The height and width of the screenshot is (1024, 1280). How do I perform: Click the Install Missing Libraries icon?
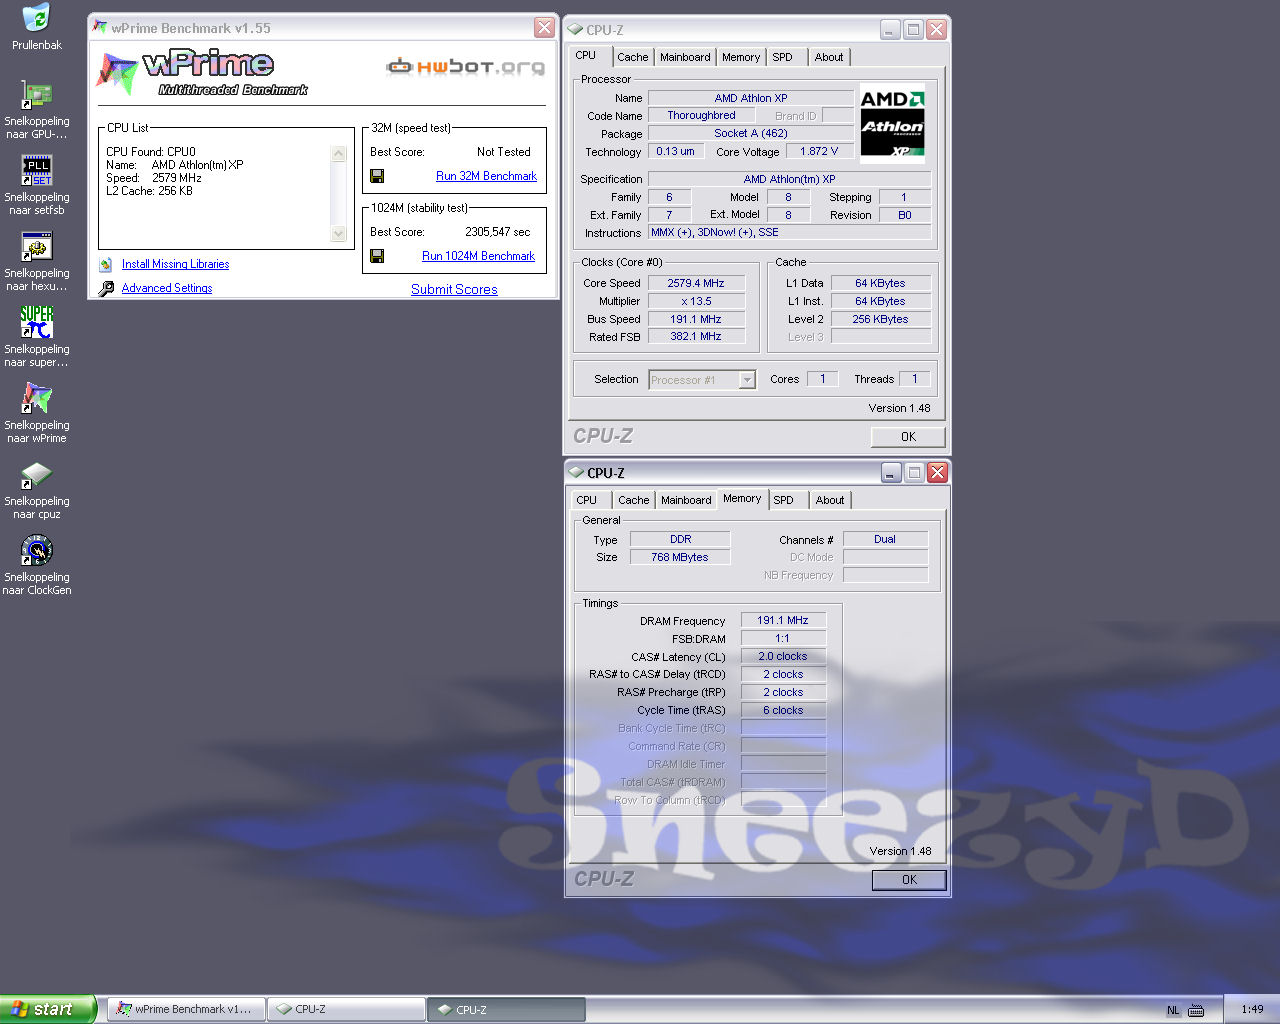click(106, 265)
